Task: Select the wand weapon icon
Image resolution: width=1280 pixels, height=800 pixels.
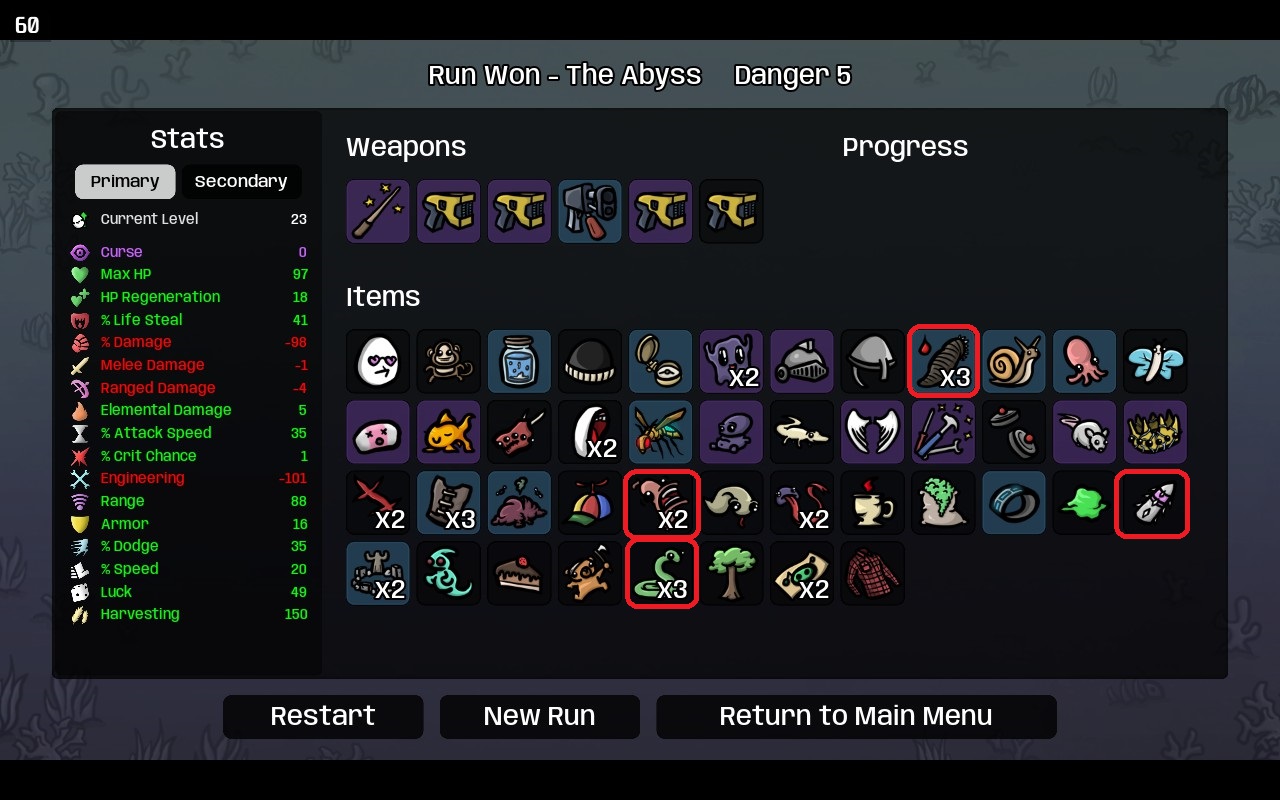Action: 378,211
